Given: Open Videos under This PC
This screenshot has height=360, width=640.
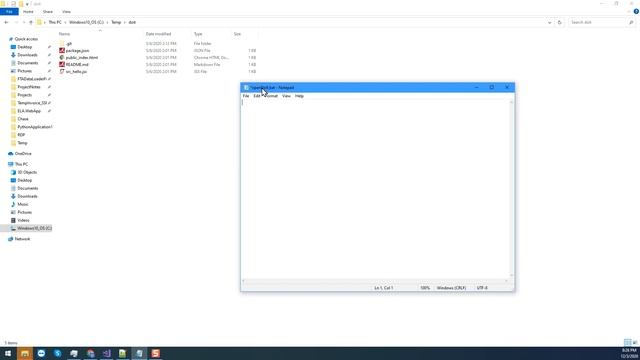Looking at the screenshot, I should pos(23,220).
